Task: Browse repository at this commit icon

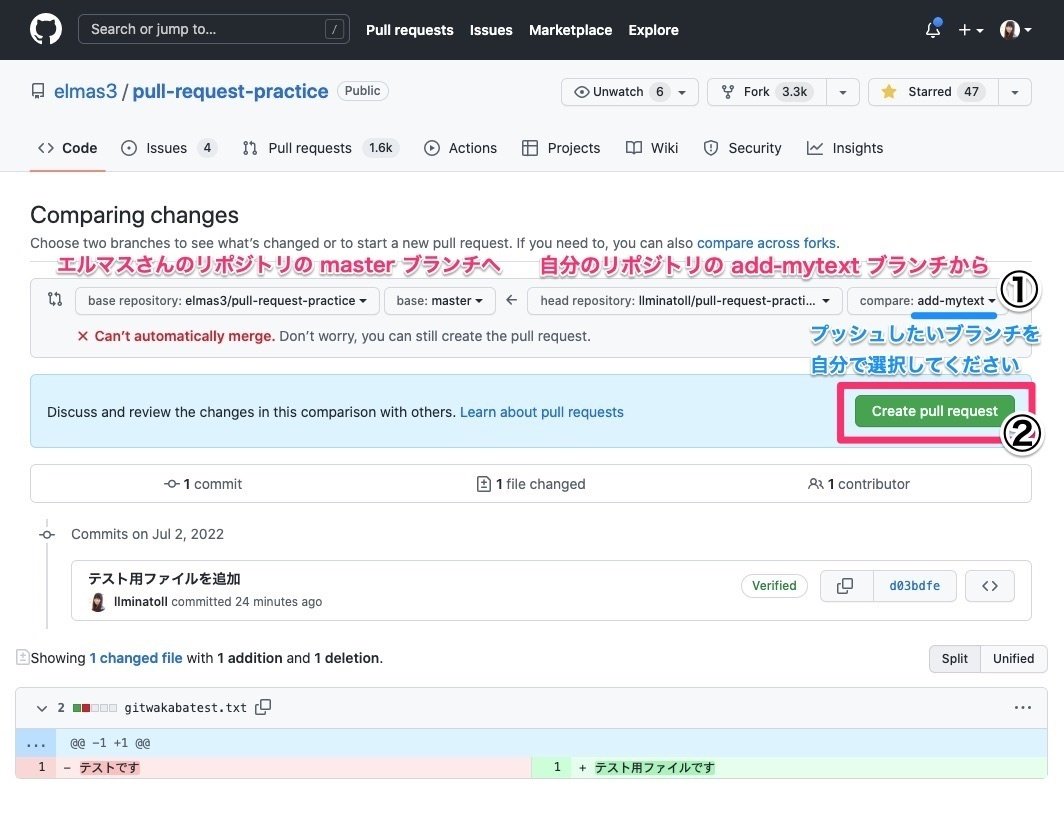Action: (989, 586)
